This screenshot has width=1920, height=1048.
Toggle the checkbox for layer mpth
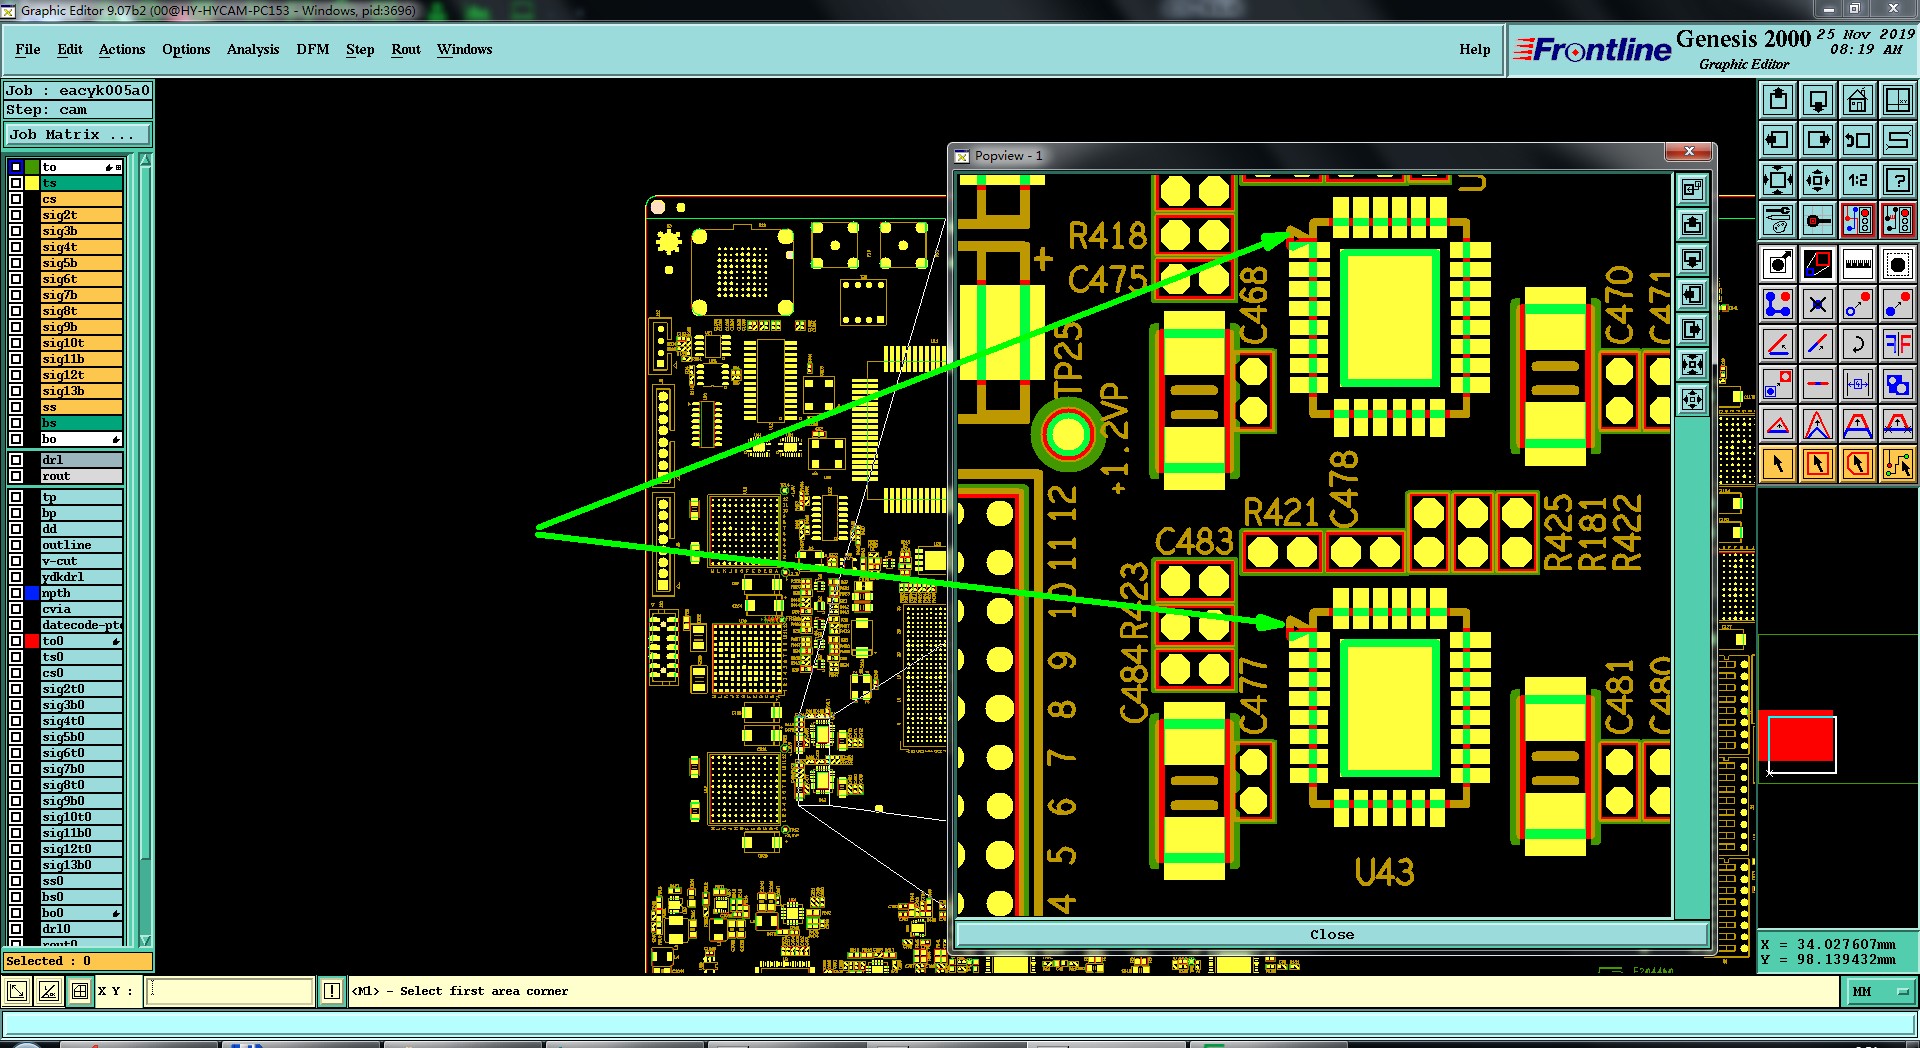pyautogui.click(x=16, y=593)
